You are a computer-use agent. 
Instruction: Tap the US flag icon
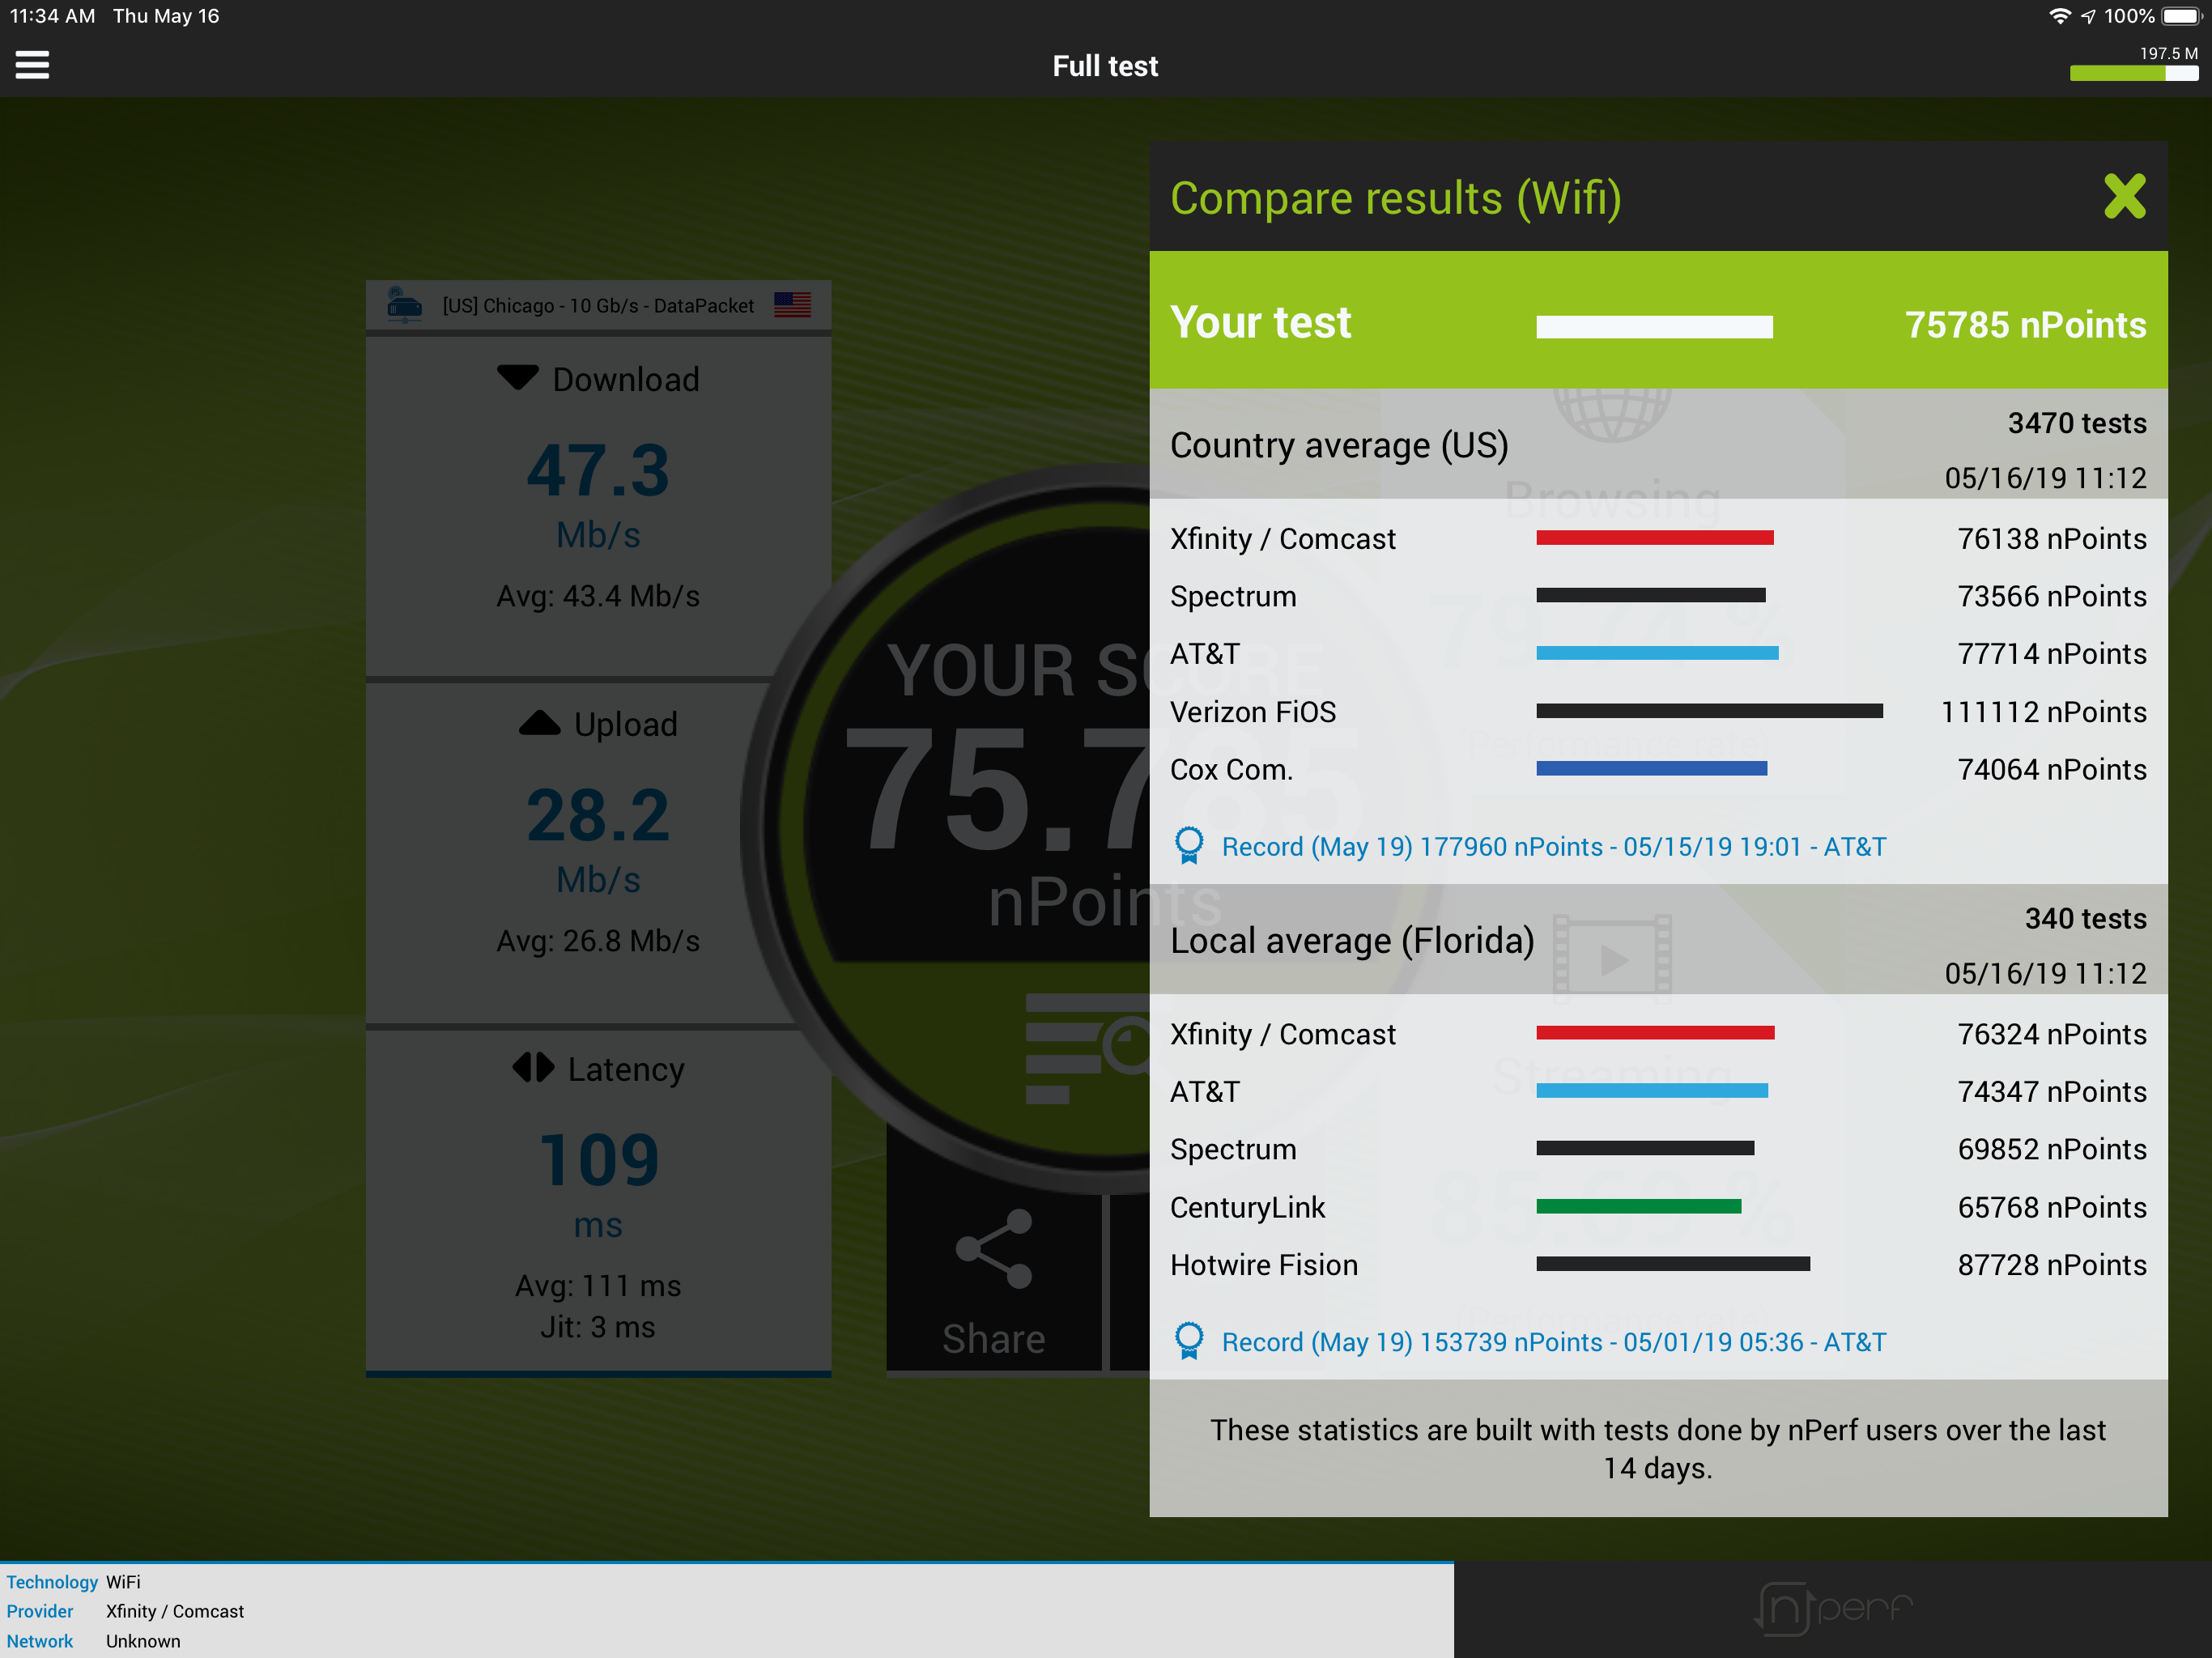tap(792, 304)
